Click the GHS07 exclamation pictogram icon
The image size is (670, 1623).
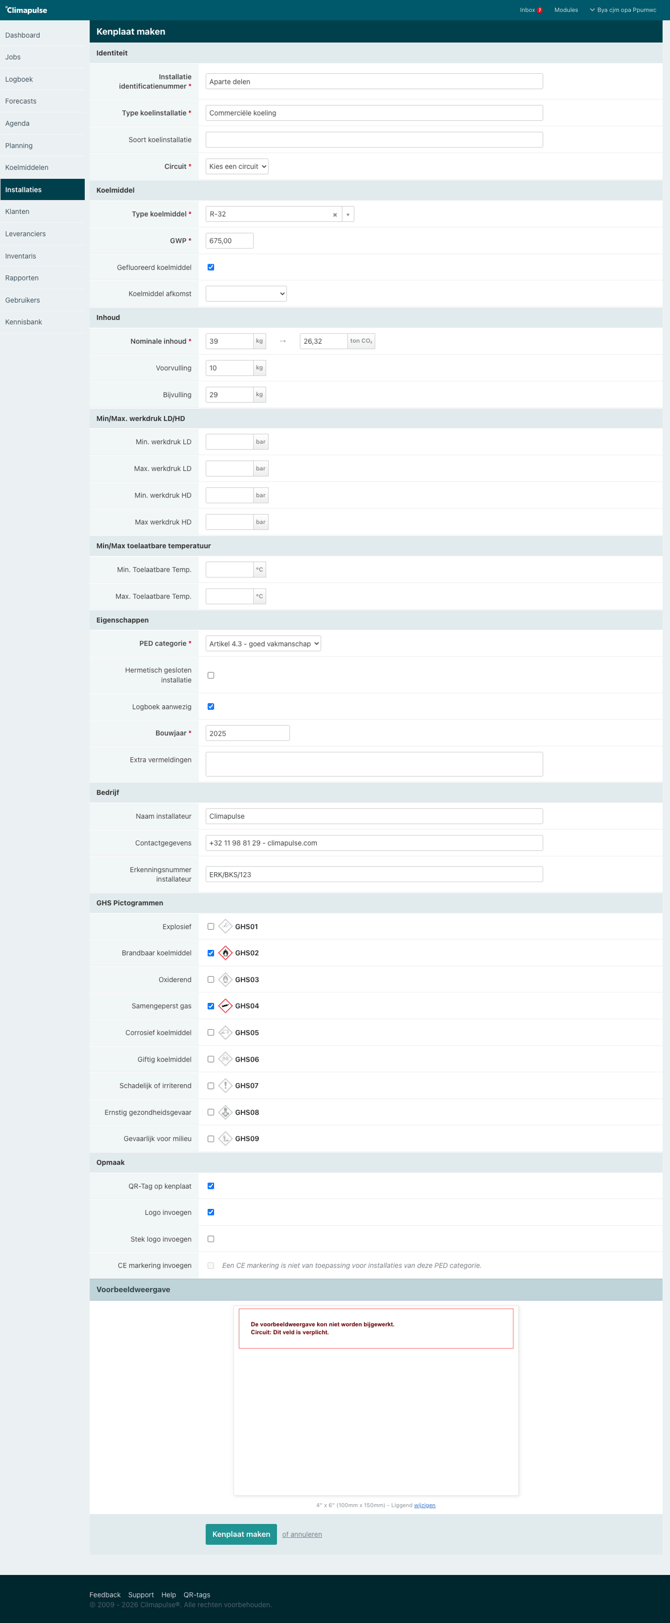click(225, 1086)
